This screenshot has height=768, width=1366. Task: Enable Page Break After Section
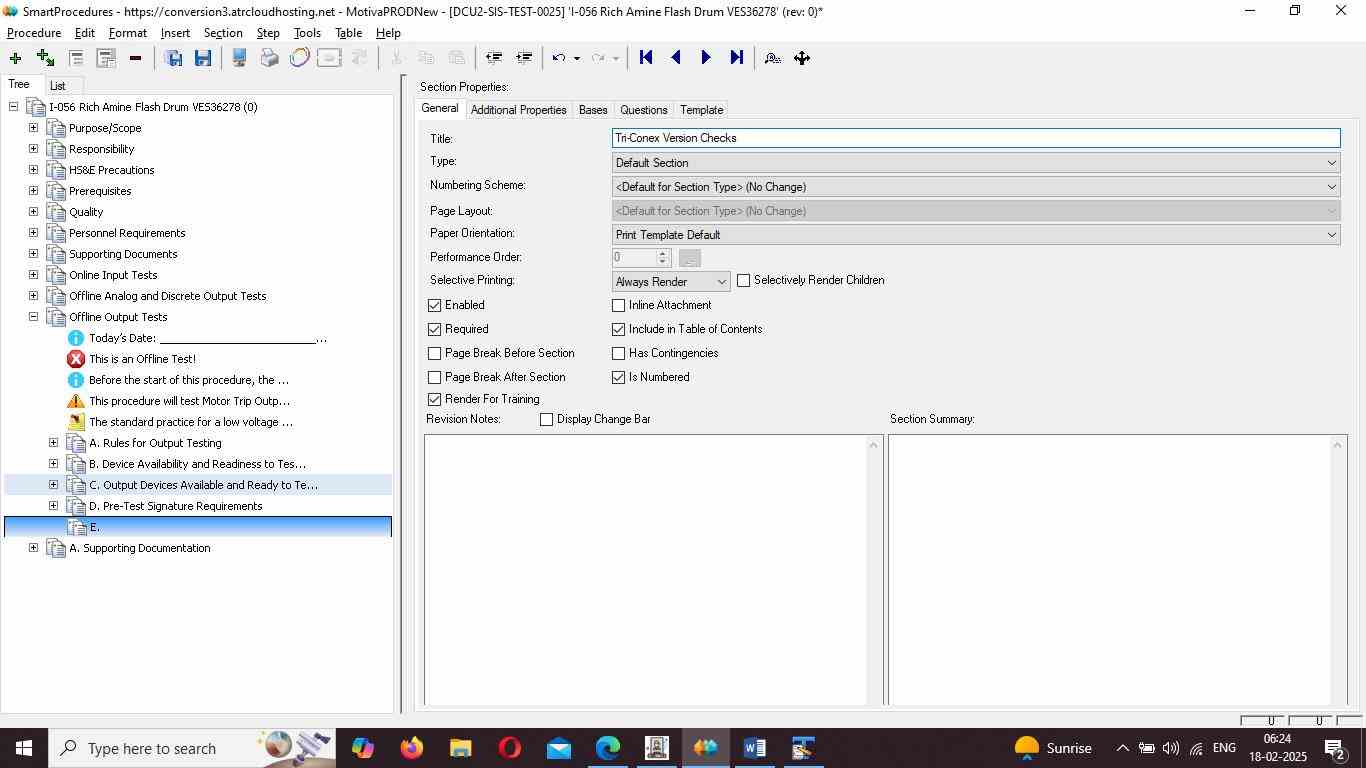point(434,377)
